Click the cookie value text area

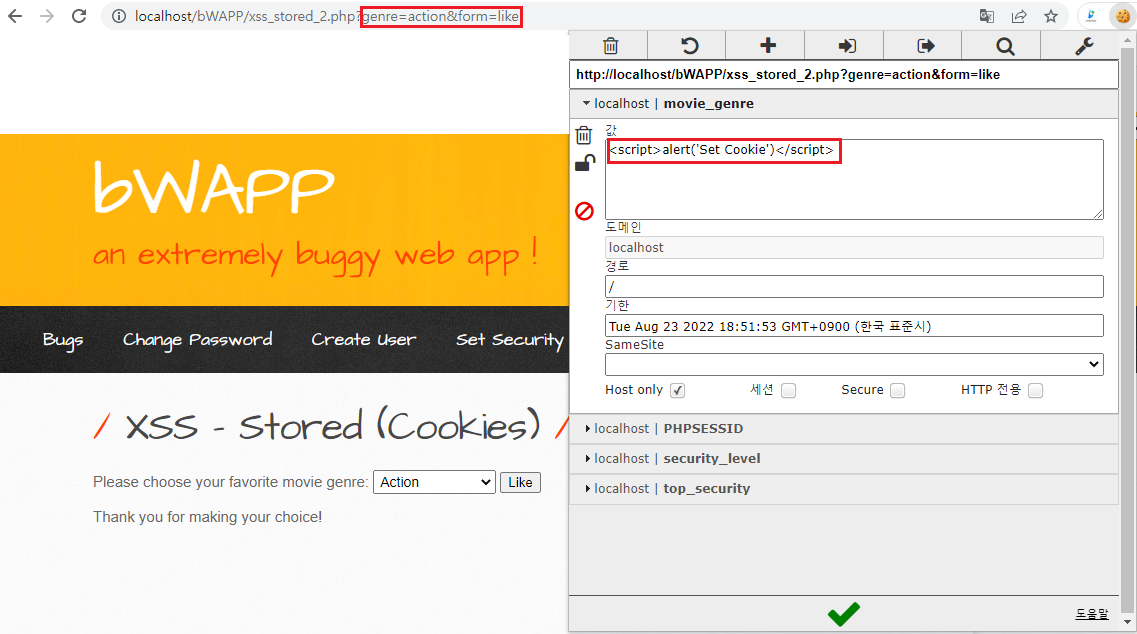pos(854,179)
